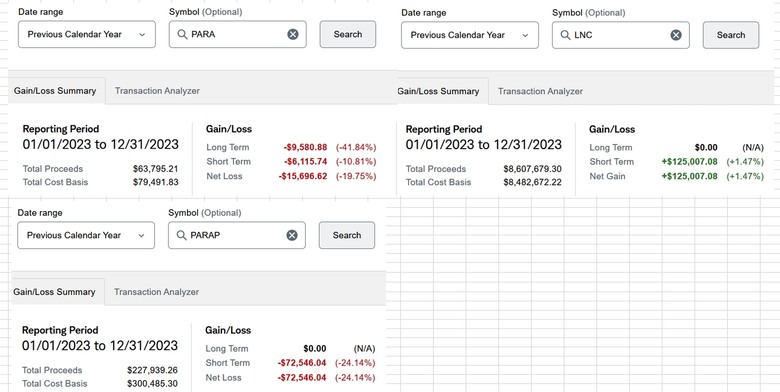This screenshot has width=780, height=392.
Task: Switch to Transaction Analyzer tab in PARAP panel
Action: [156, 292]
